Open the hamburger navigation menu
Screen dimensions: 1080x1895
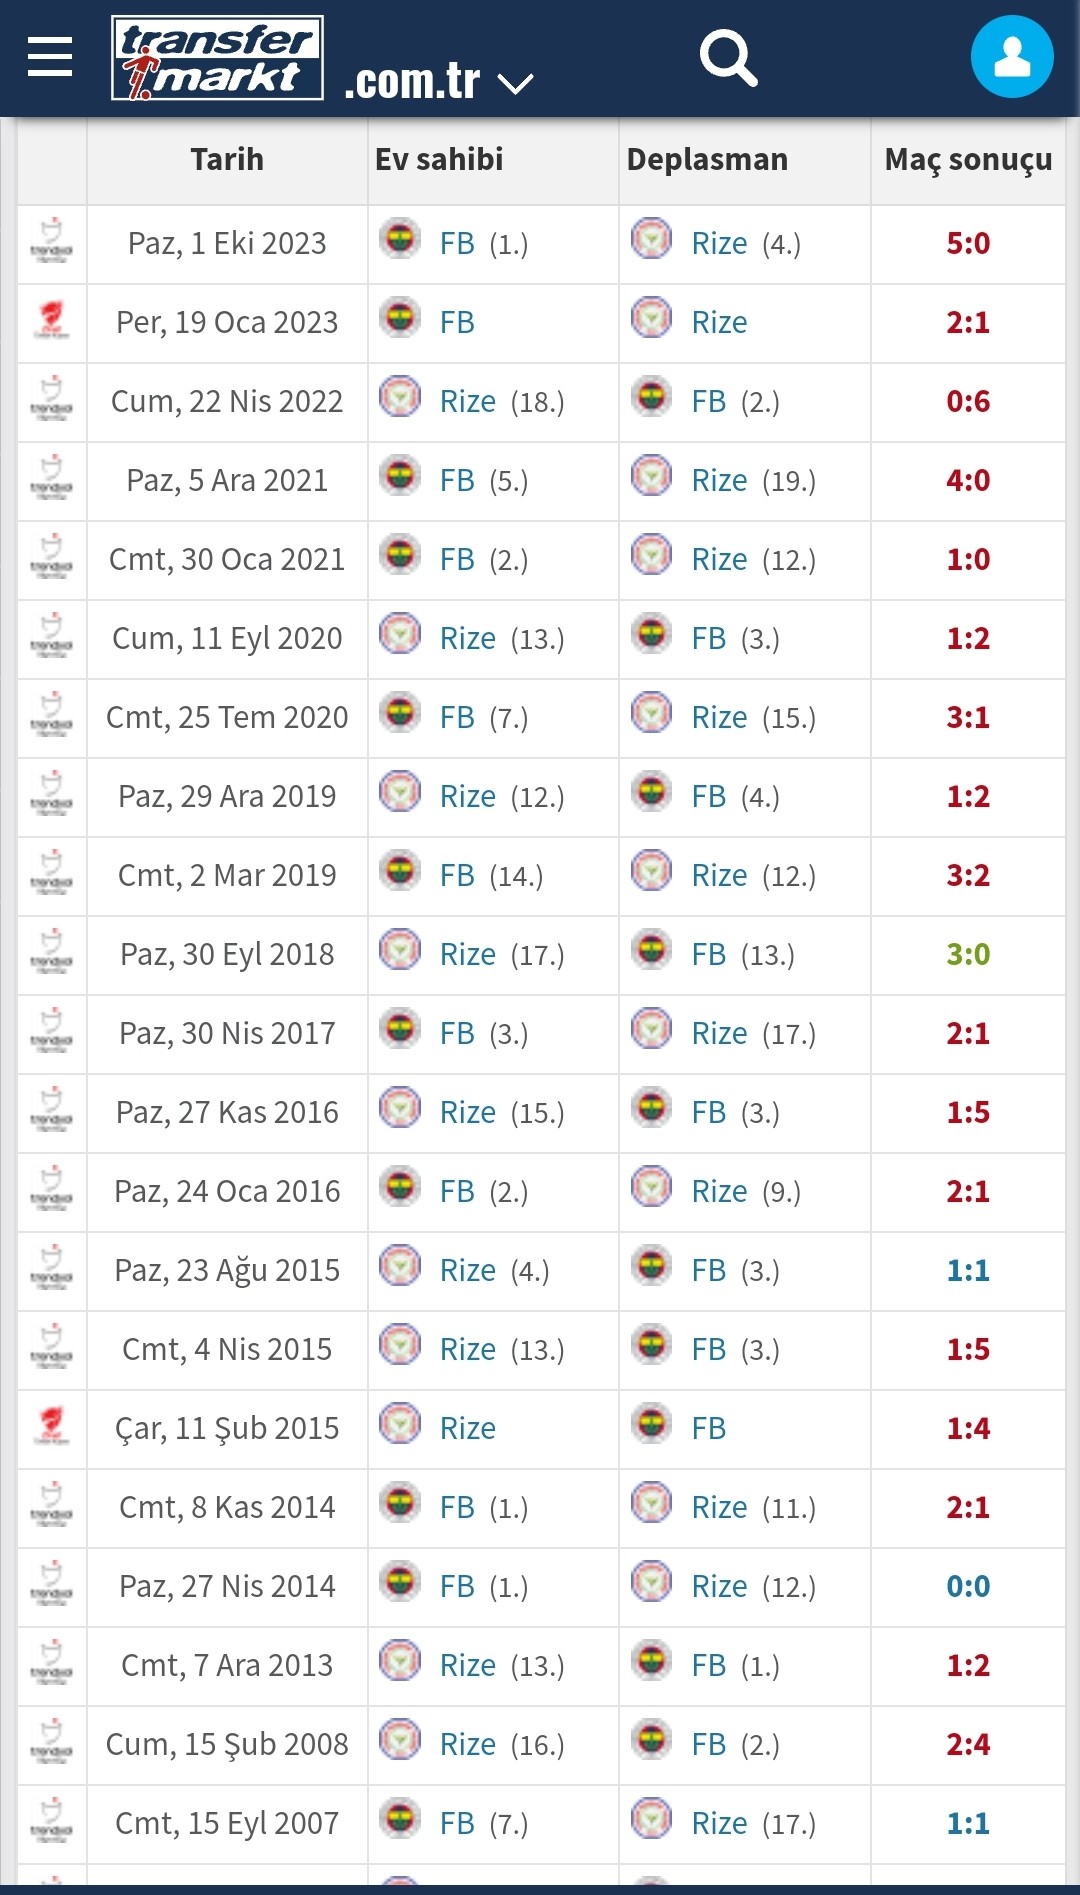point(50,57)
